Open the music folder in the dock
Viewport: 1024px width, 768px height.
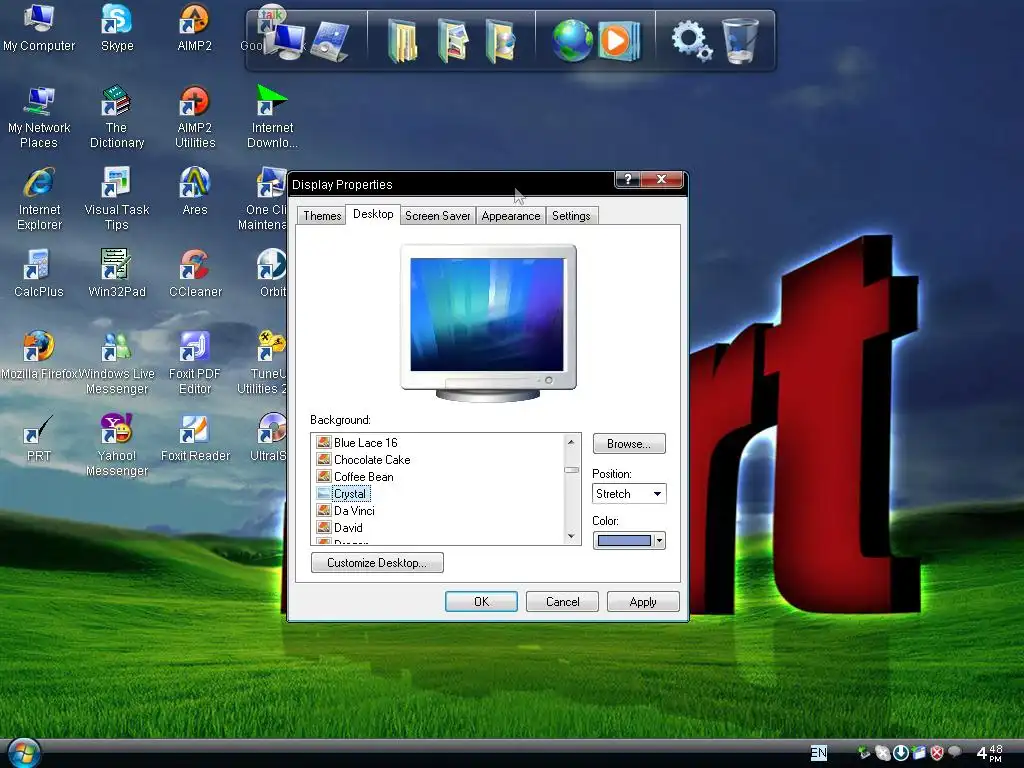[x=500, y=41]
